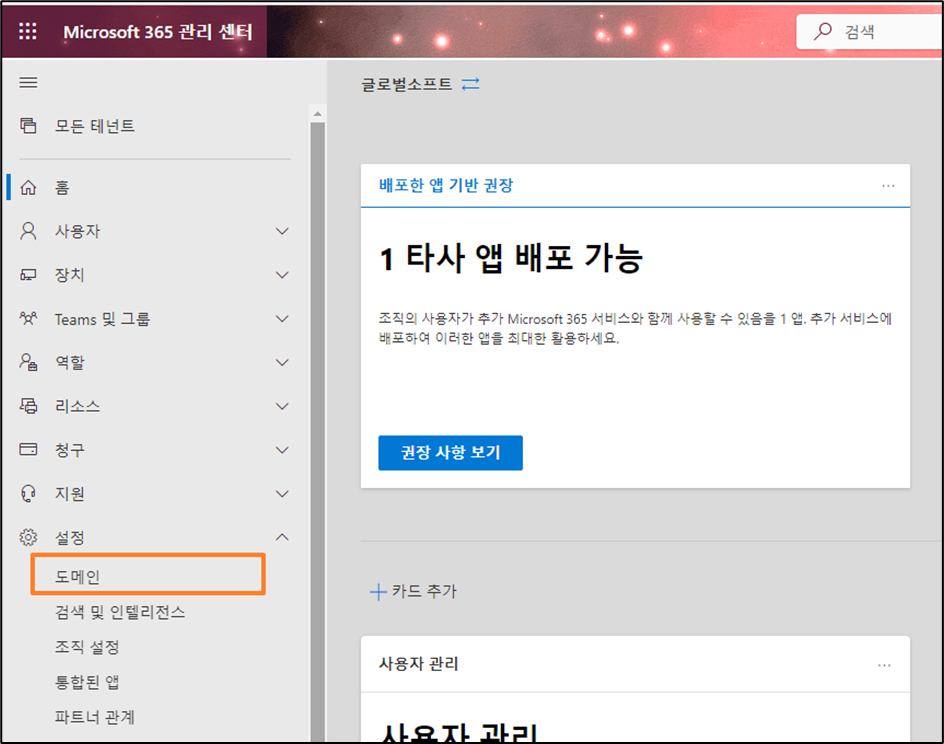Screen dimensions: 944x744
Task: Open 파트너 관계 menu item
Action: click(x=95, y=717)
